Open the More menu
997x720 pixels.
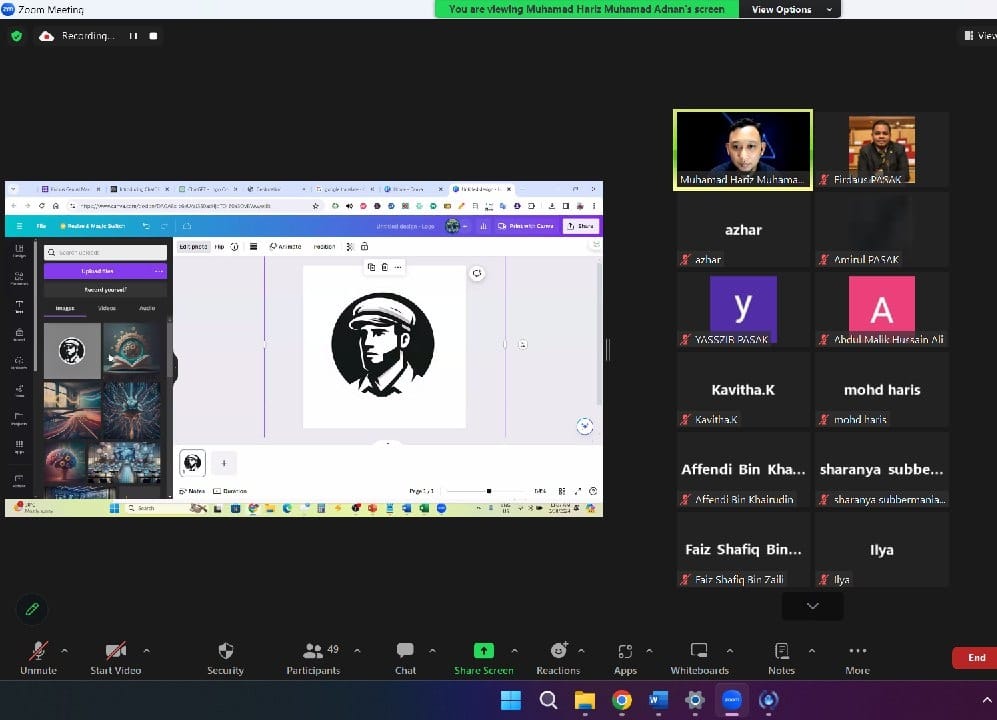pyautogui.click(x=857, y=651)
